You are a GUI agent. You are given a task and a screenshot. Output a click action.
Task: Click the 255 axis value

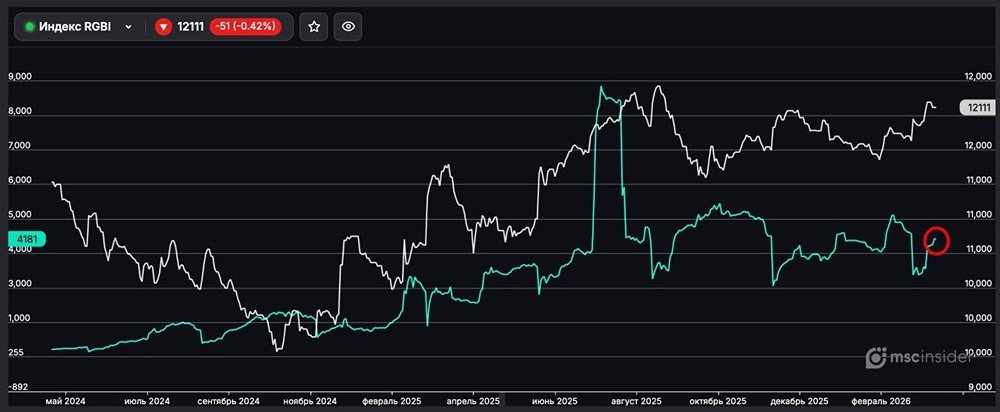coord(15,353)
